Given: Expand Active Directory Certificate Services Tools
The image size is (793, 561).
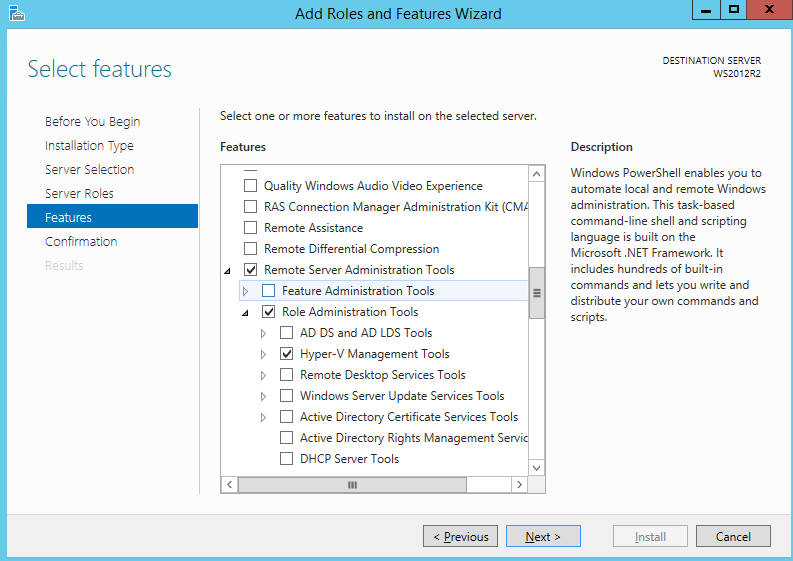Looking at the screenshot, I should pyautogui.click(x=263, y=417).
